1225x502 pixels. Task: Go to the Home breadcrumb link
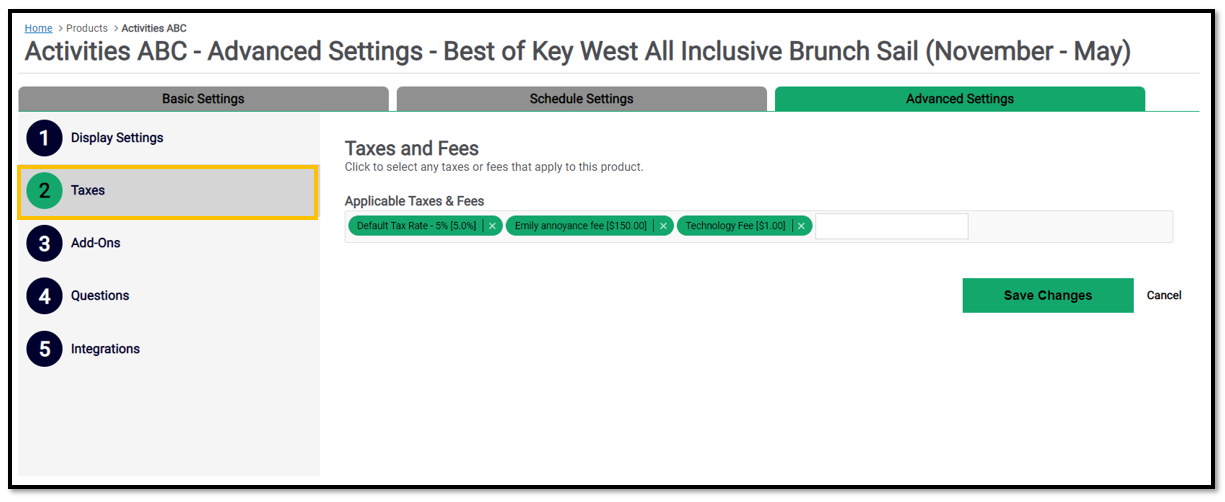tap(38, 28)
